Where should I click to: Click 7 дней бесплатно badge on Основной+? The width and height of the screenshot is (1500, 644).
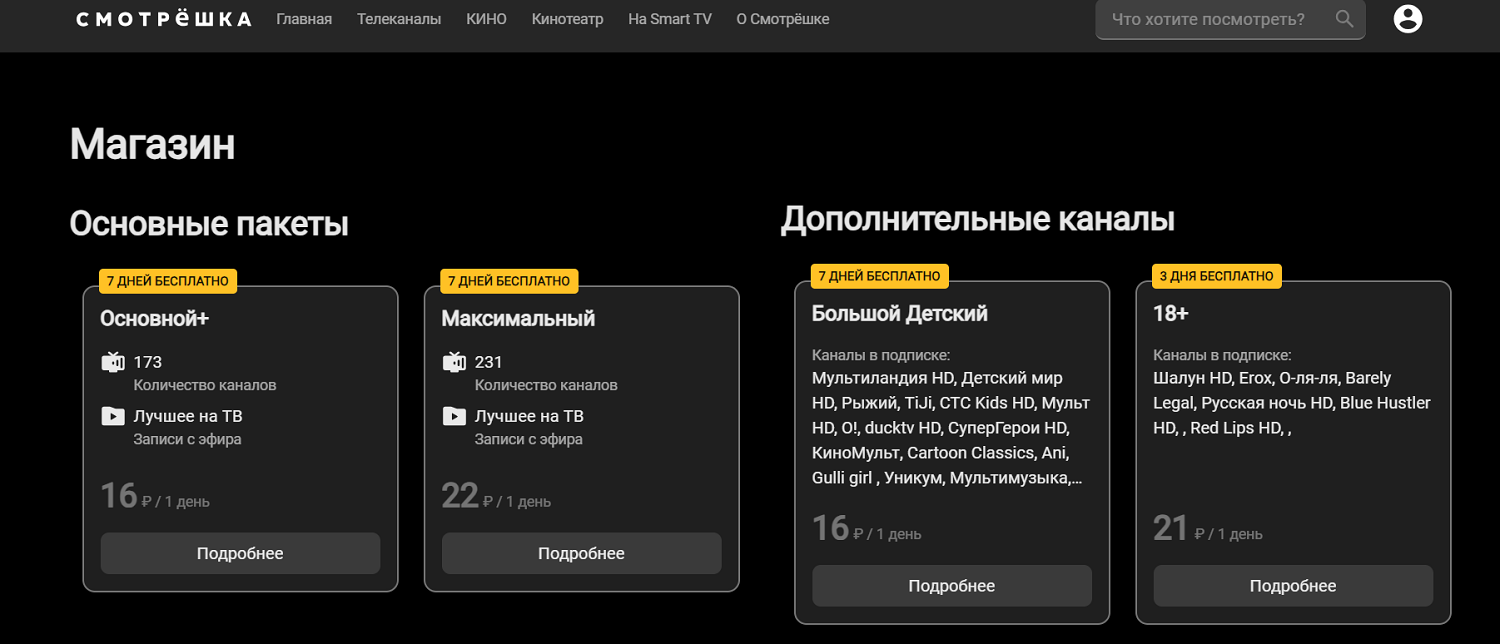tap(168, 281)
